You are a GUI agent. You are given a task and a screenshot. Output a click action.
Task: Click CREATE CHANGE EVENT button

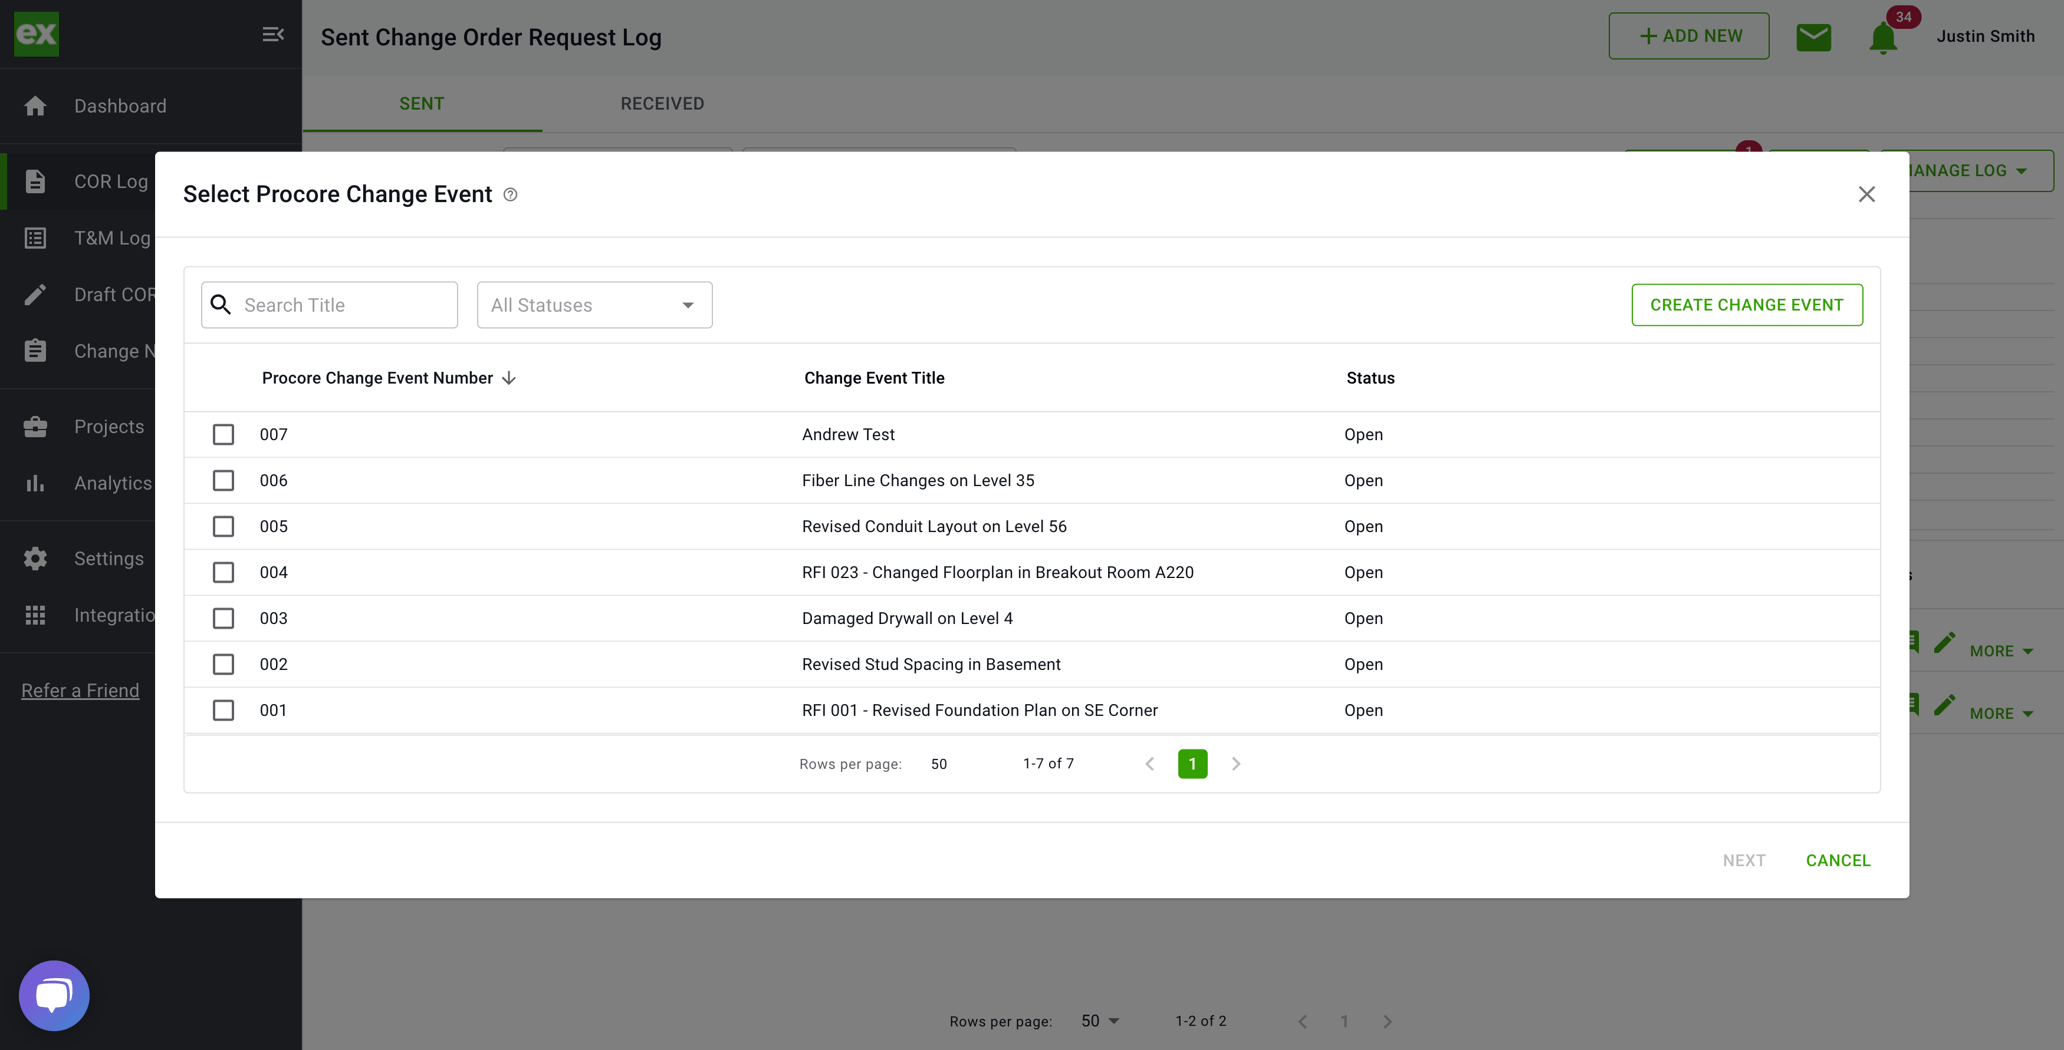coord(1746,305)
